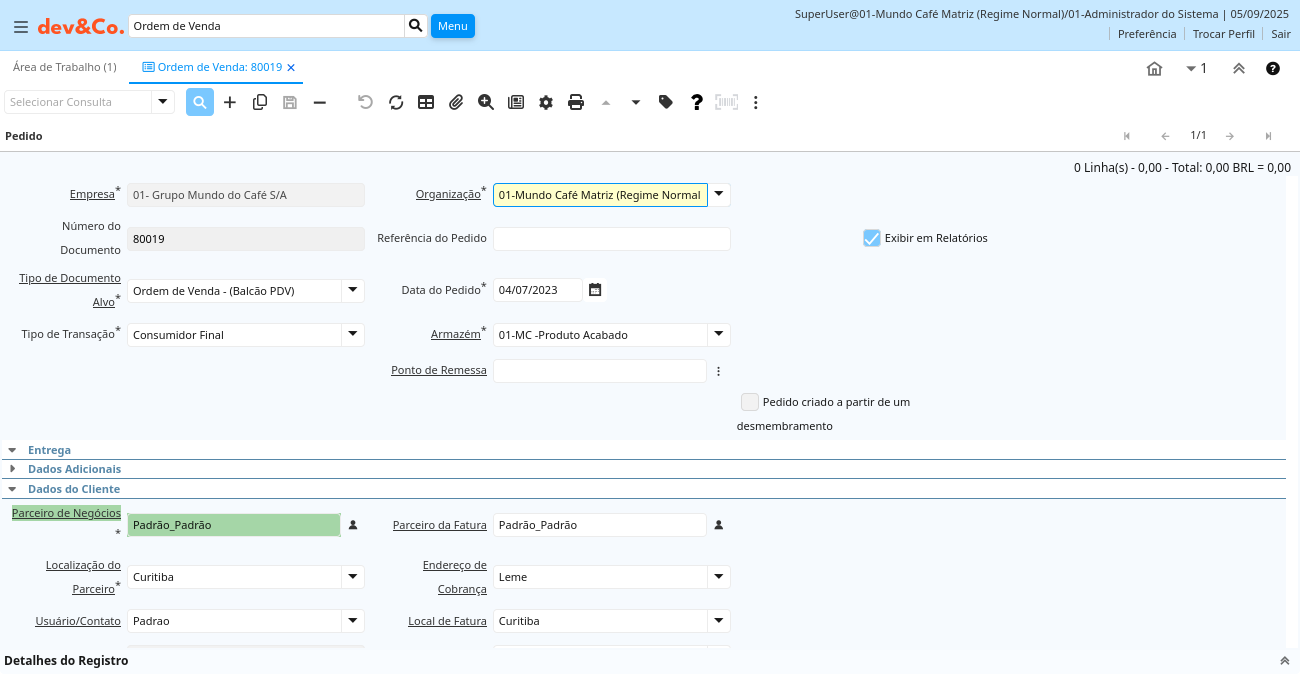Toggle grid view icon
This screenshot has width=1300, height=674.
click(426, 102)
